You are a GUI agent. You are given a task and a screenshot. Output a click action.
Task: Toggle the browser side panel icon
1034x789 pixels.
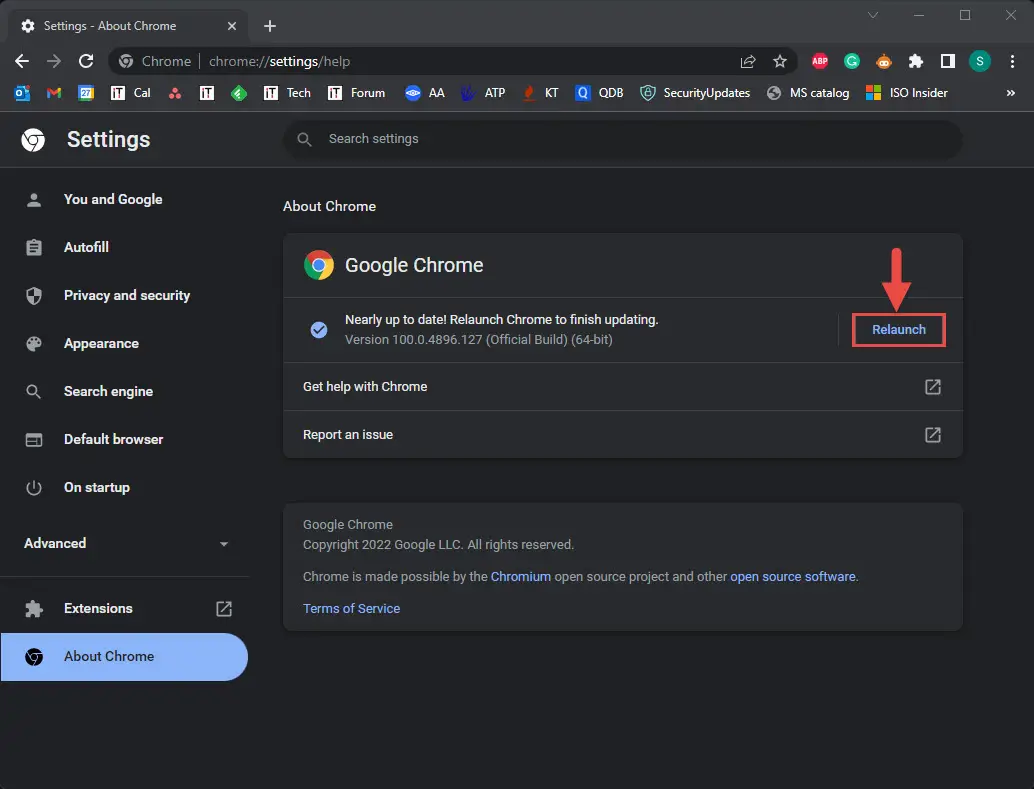point(948,61)
